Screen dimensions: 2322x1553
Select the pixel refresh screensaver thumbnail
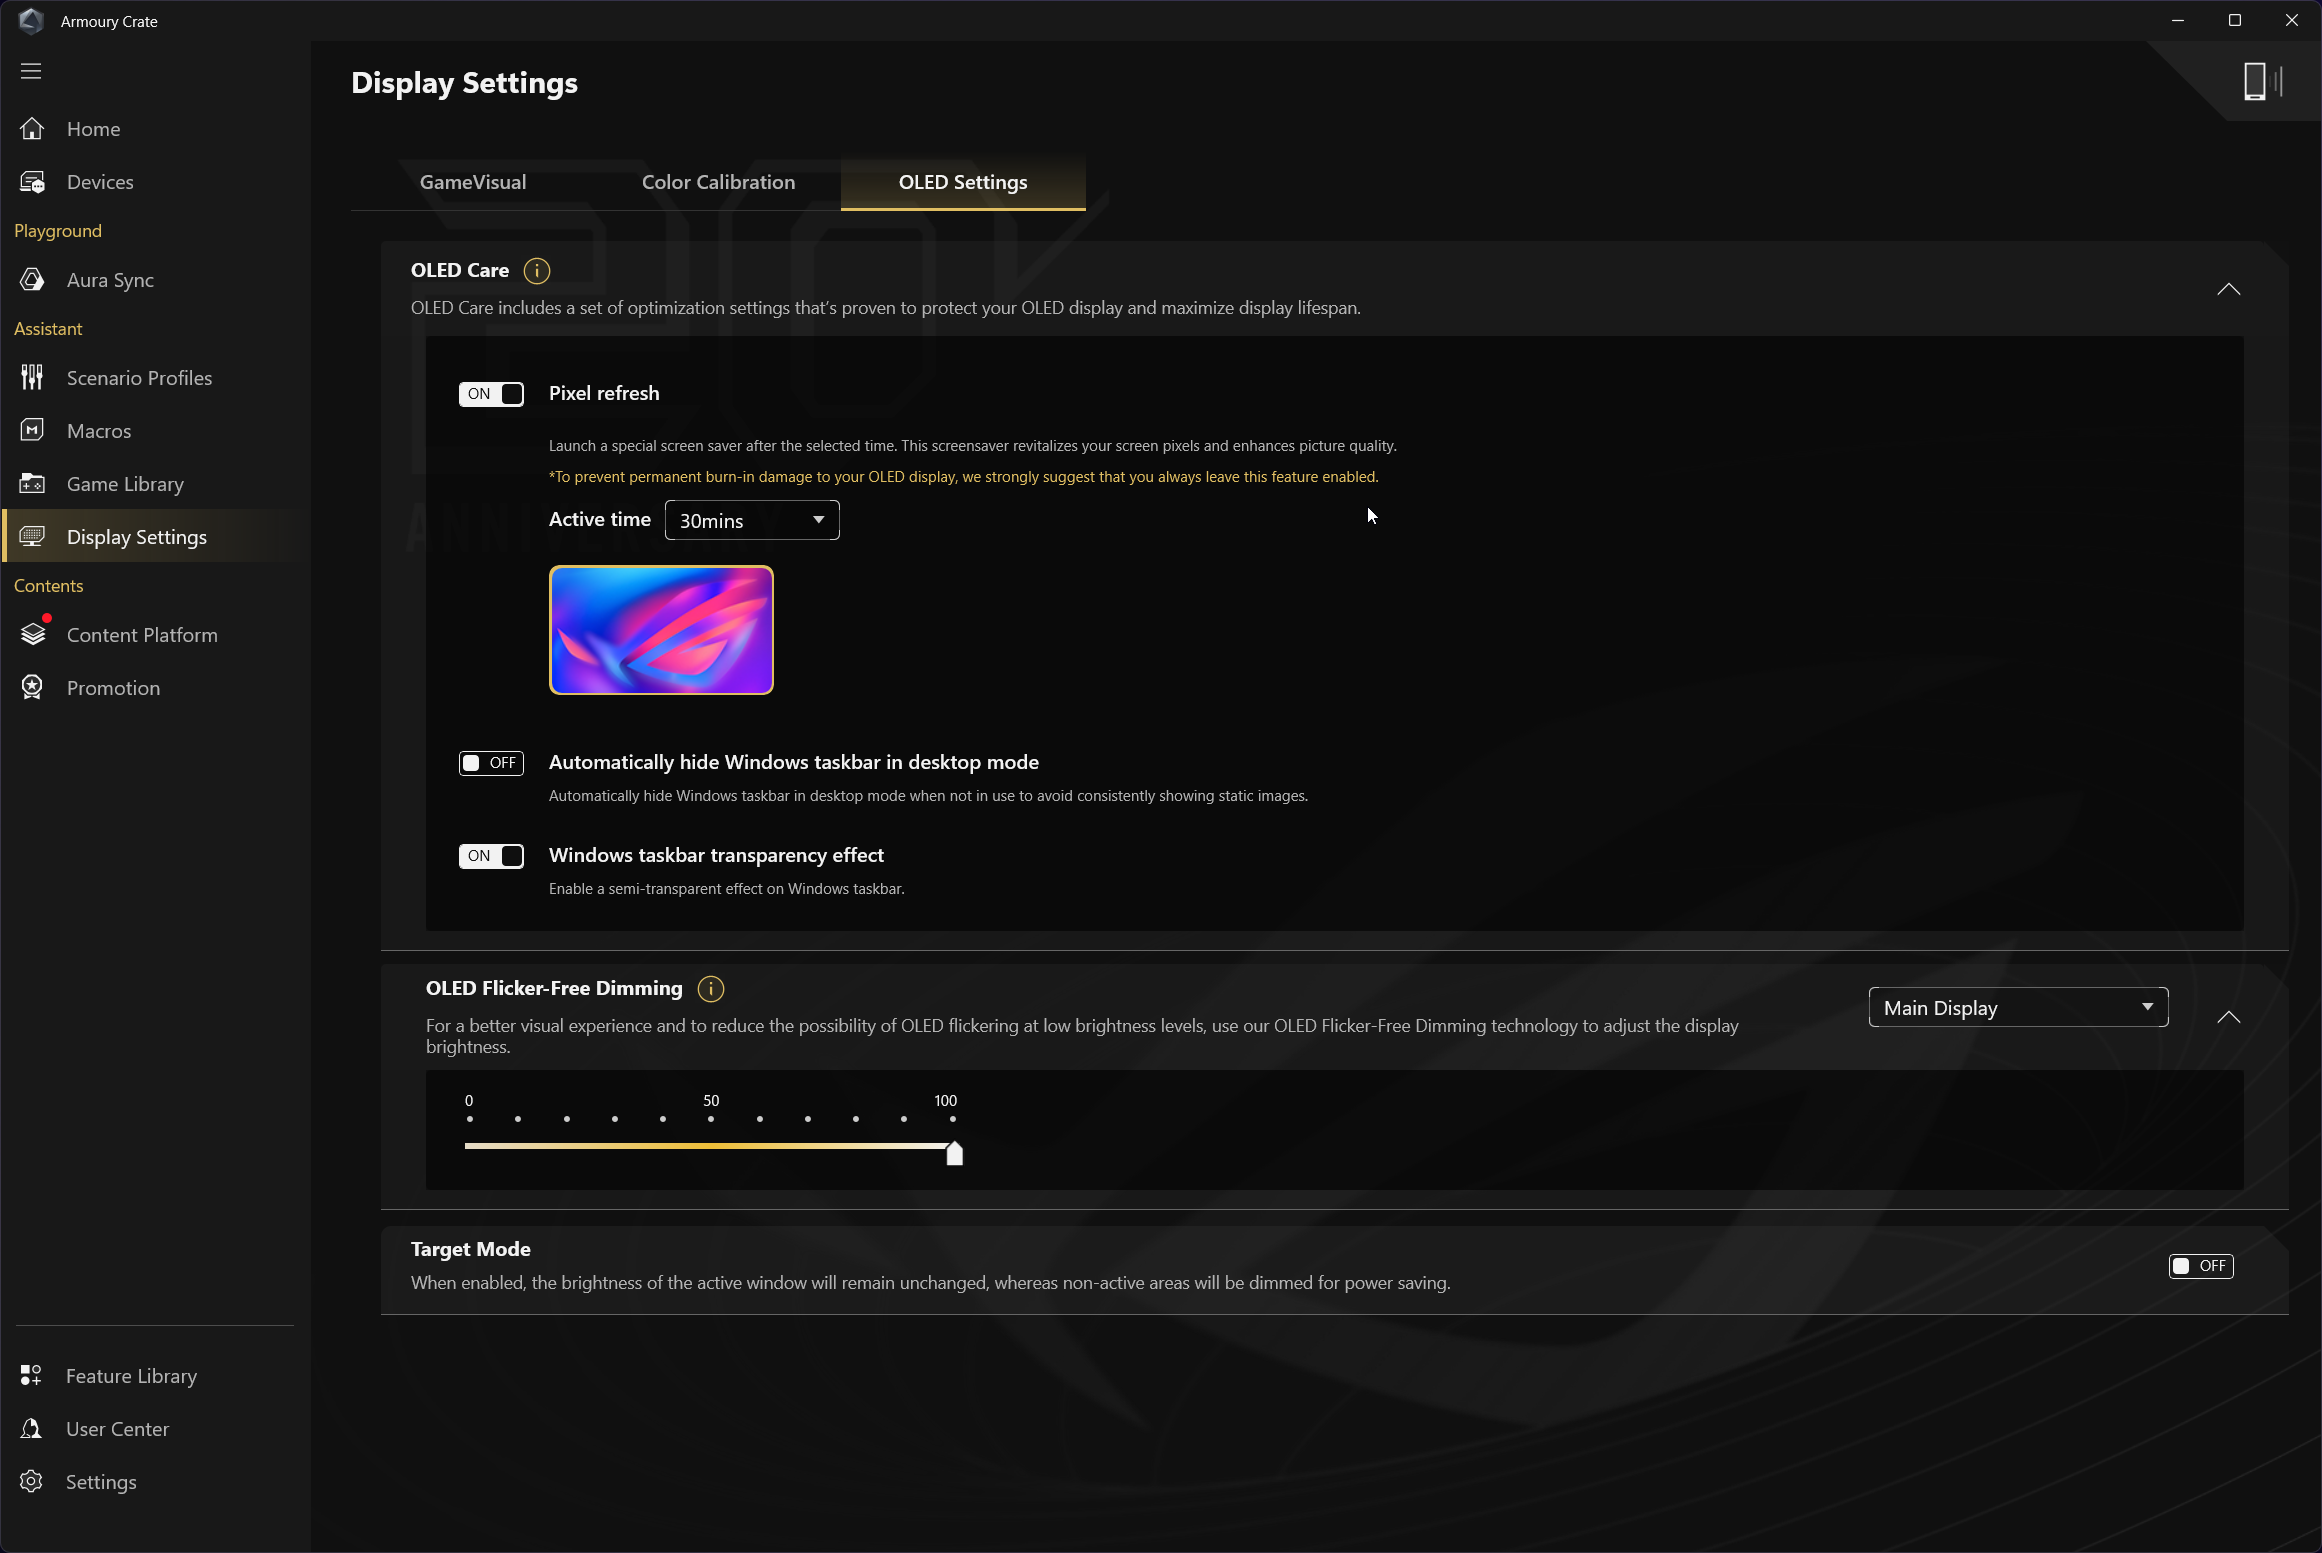tap(661, 630)
